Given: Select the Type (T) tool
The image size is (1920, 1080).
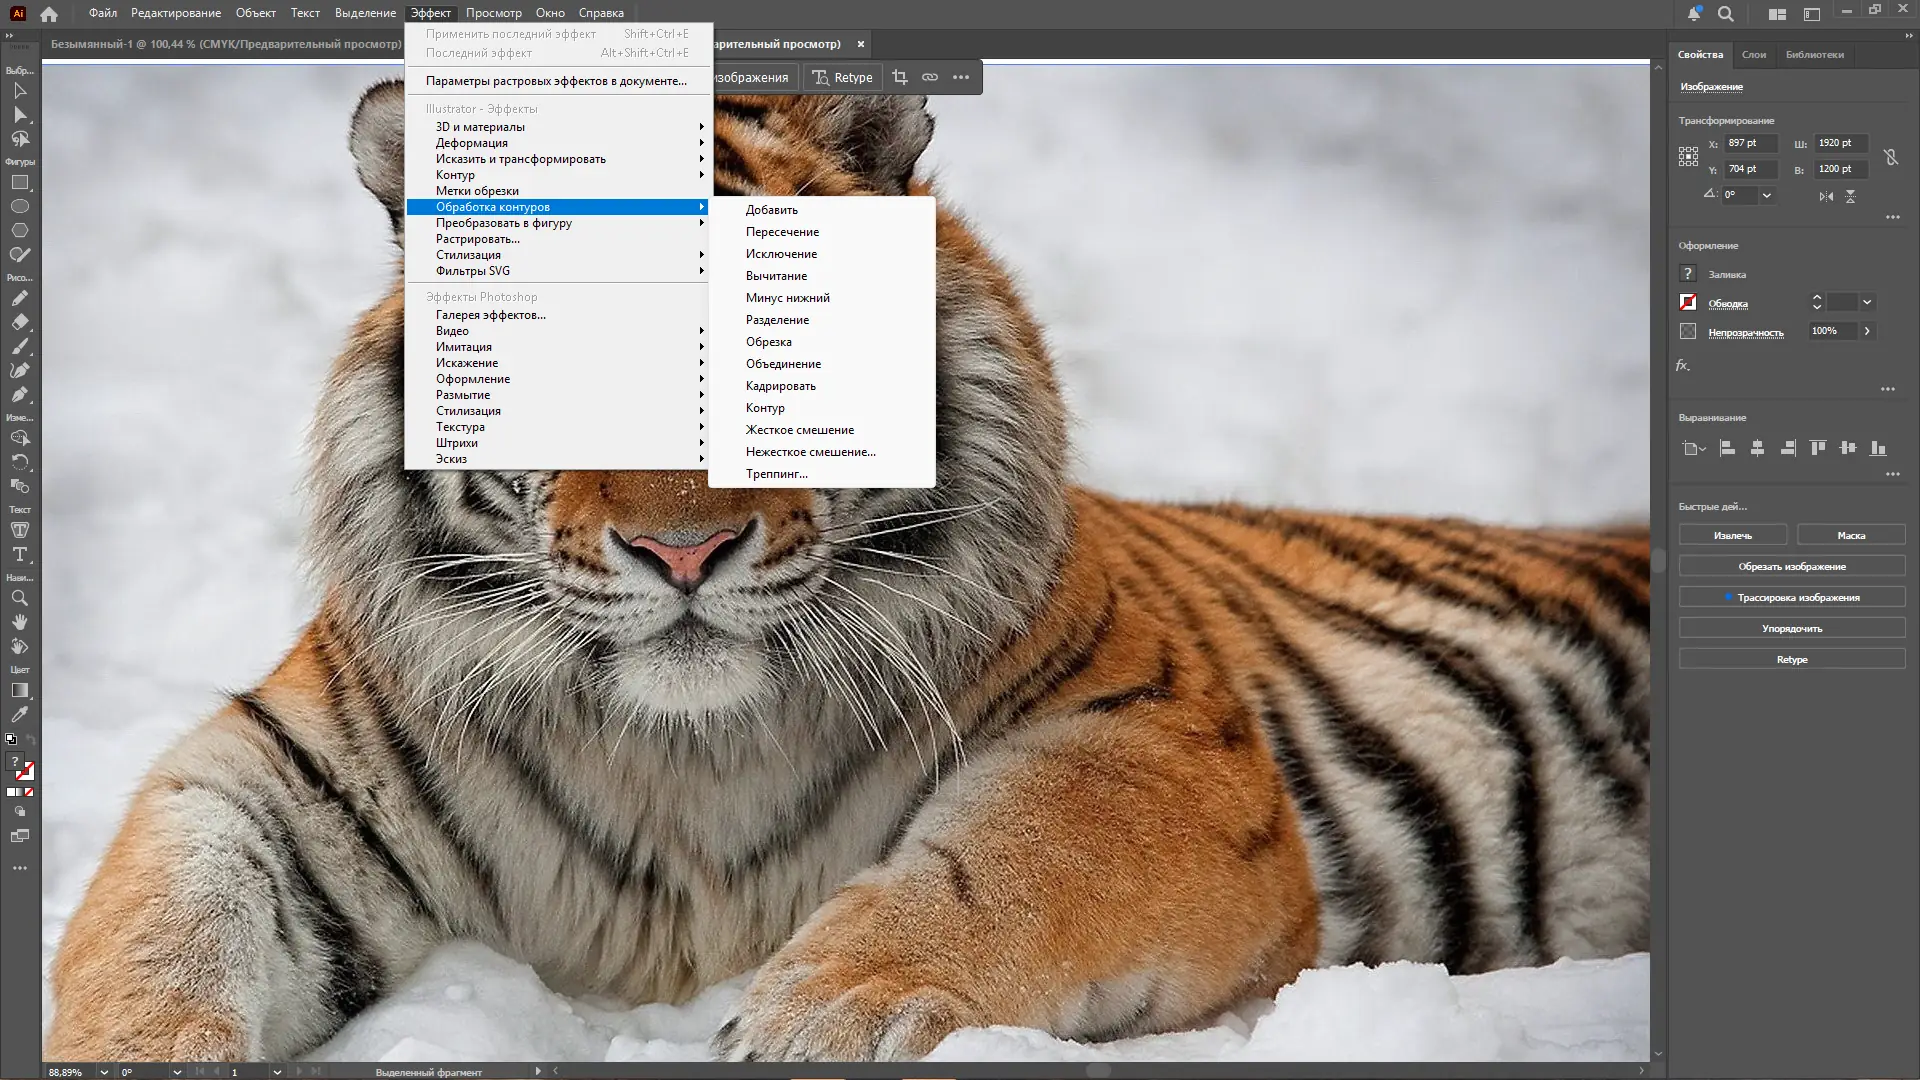Looking at the screenshot, I should pos(19,554).
